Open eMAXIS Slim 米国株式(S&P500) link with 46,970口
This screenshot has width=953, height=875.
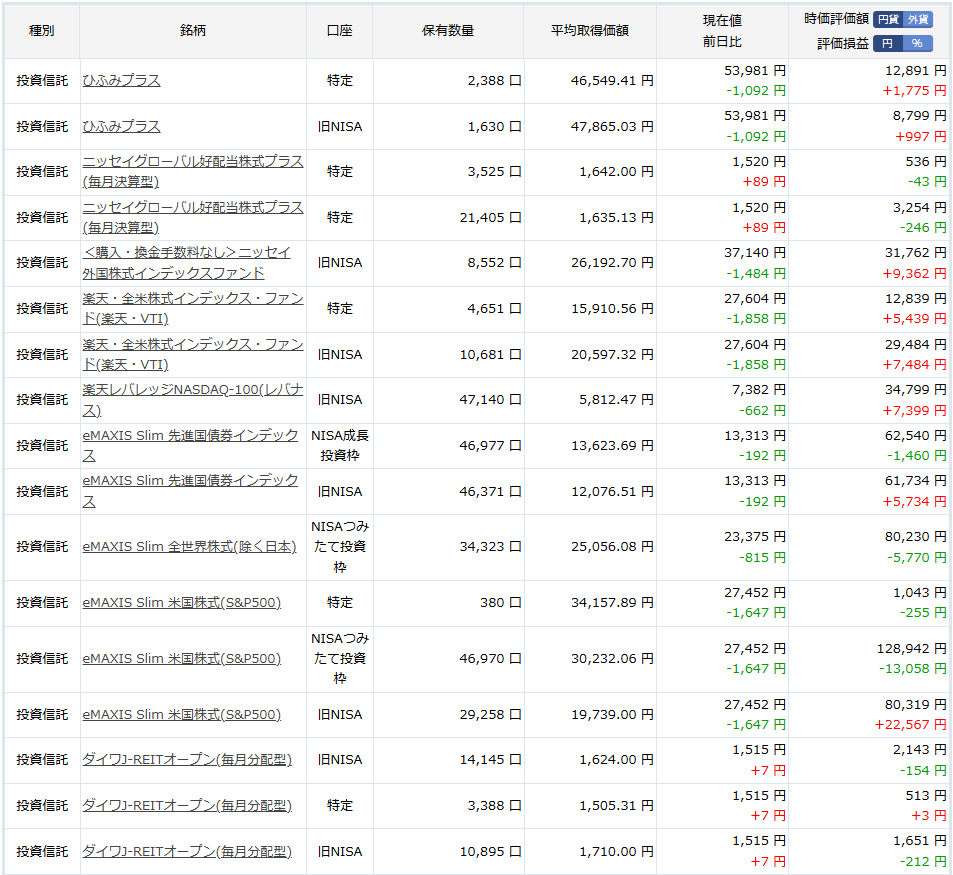[x=182, y=659]
